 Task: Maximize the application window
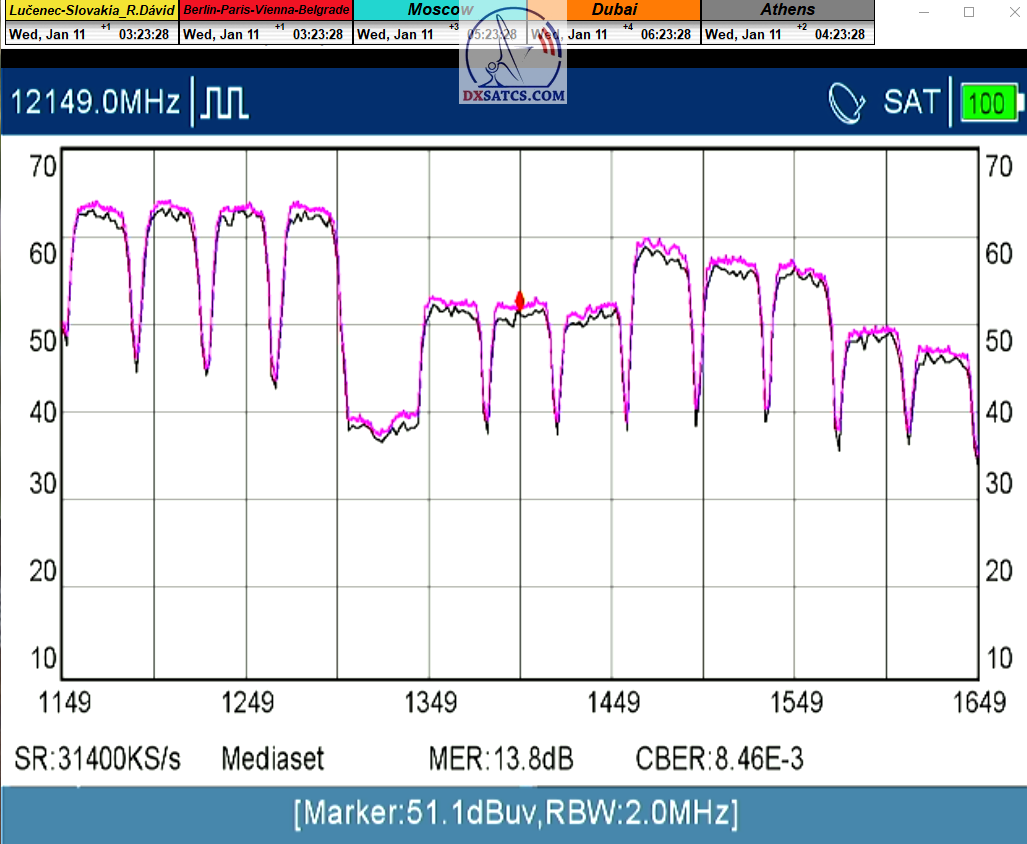pyautogui.click(x=968, y=12)
